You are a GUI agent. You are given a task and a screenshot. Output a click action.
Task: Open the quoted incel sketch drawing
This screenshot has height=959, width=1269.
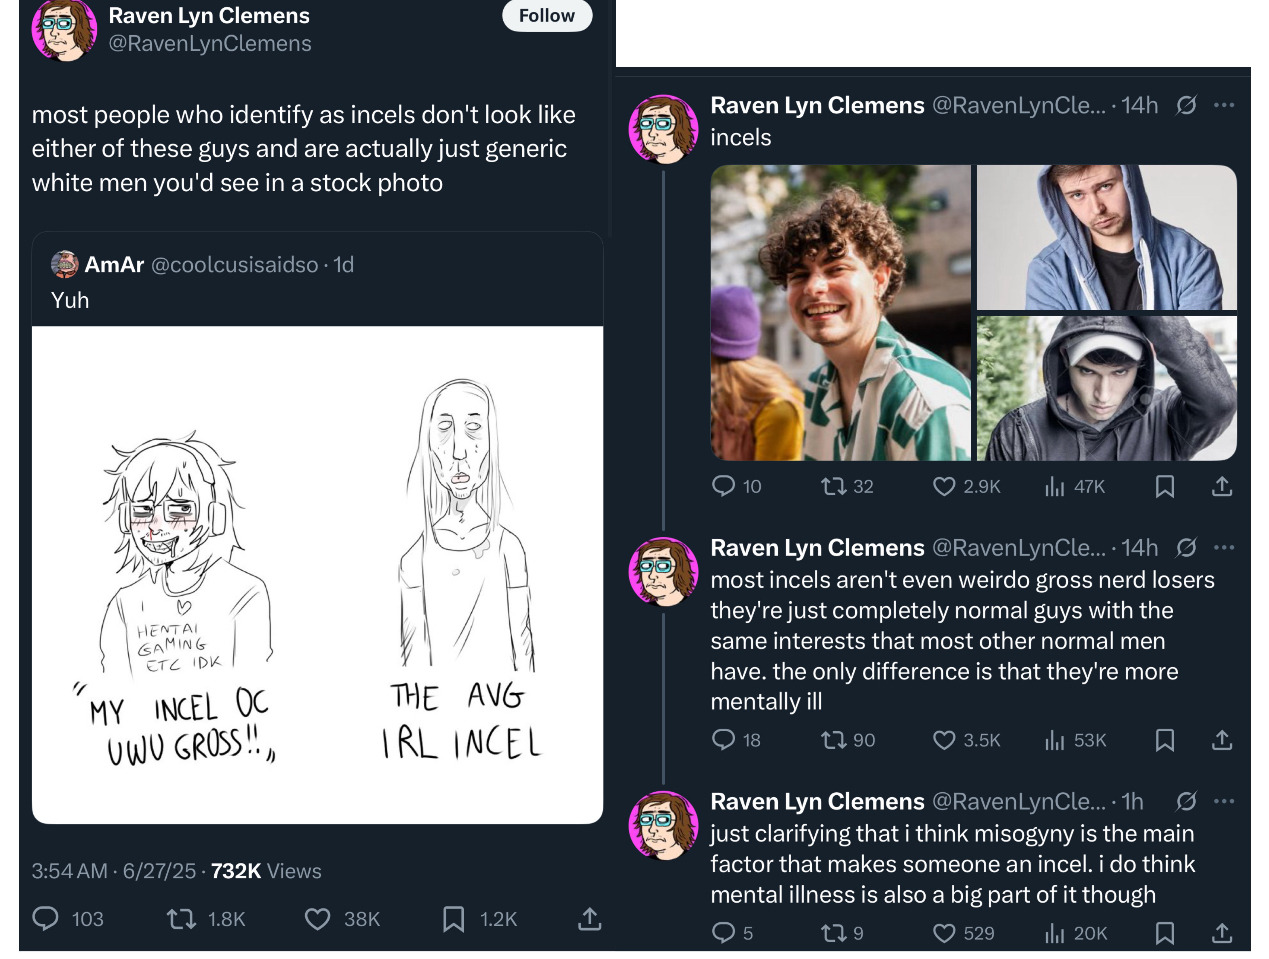317,575
